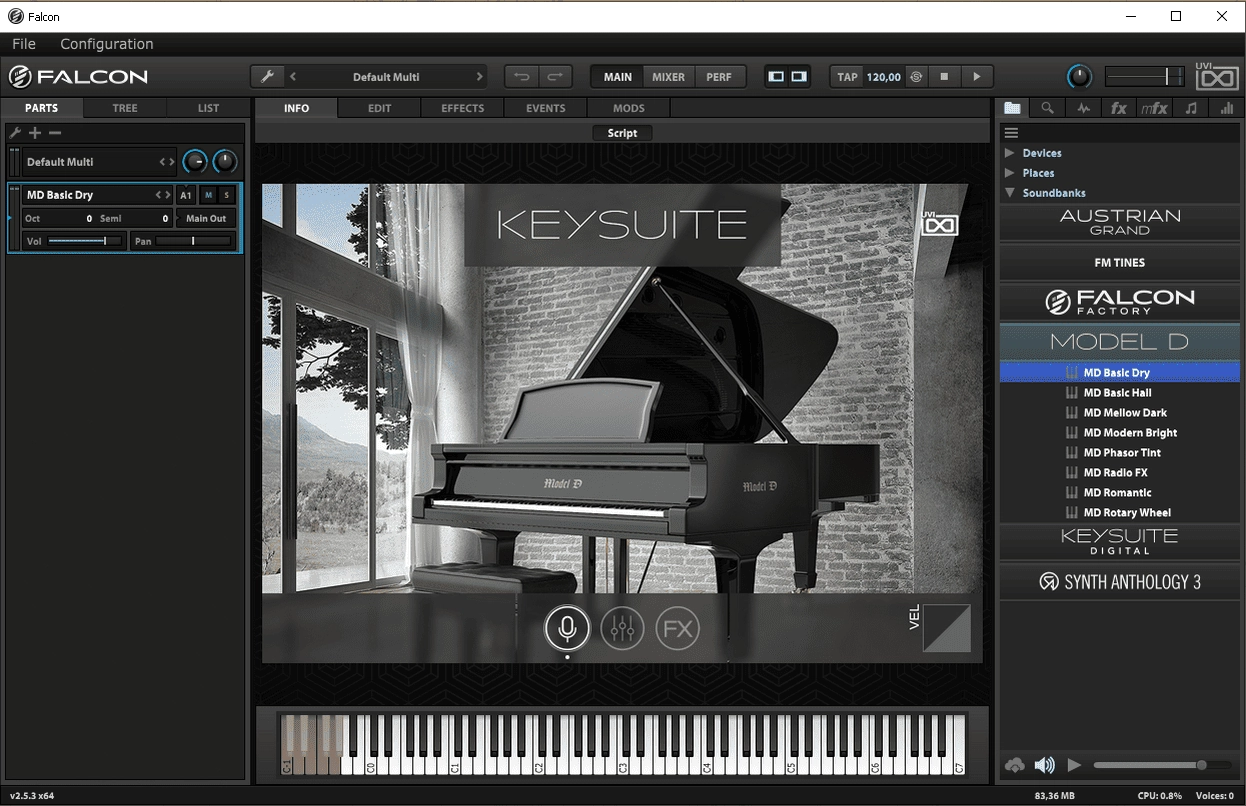Open the FM Tines soundbank
1246x806 pixels.
[1120, 262]
